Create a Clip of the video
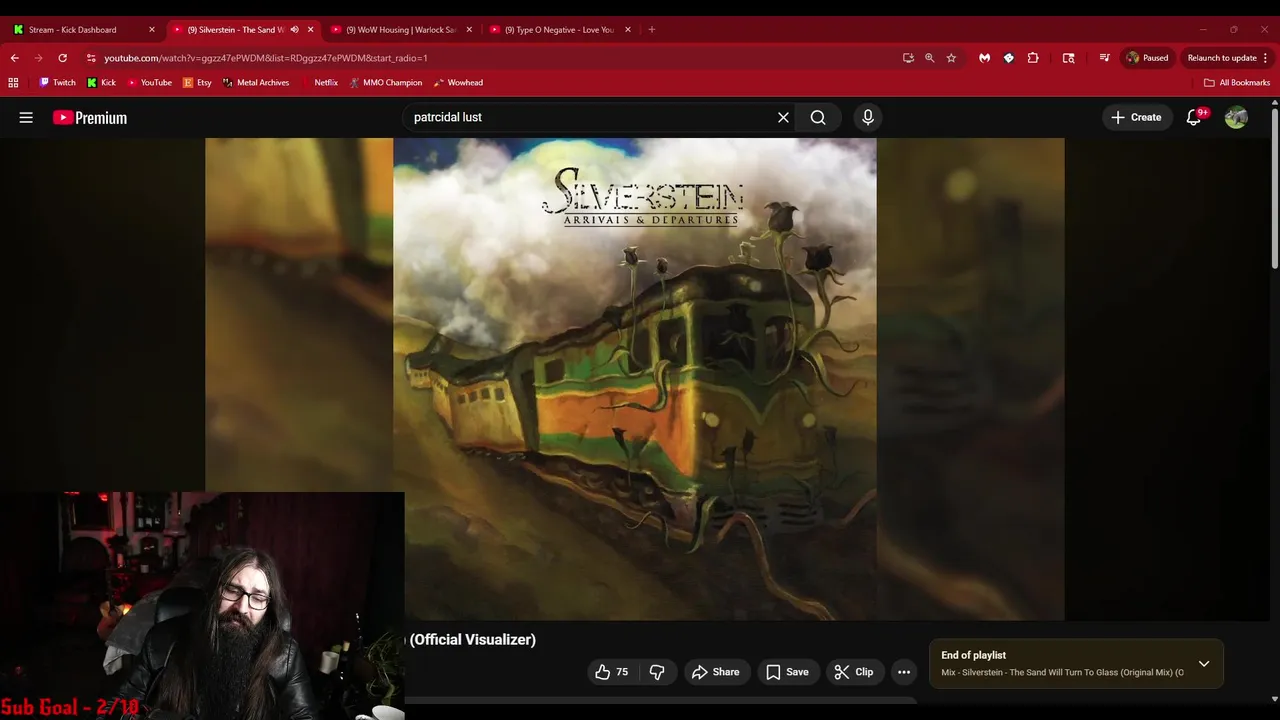The image size is (1280, 720). click(x=854, y=672)
